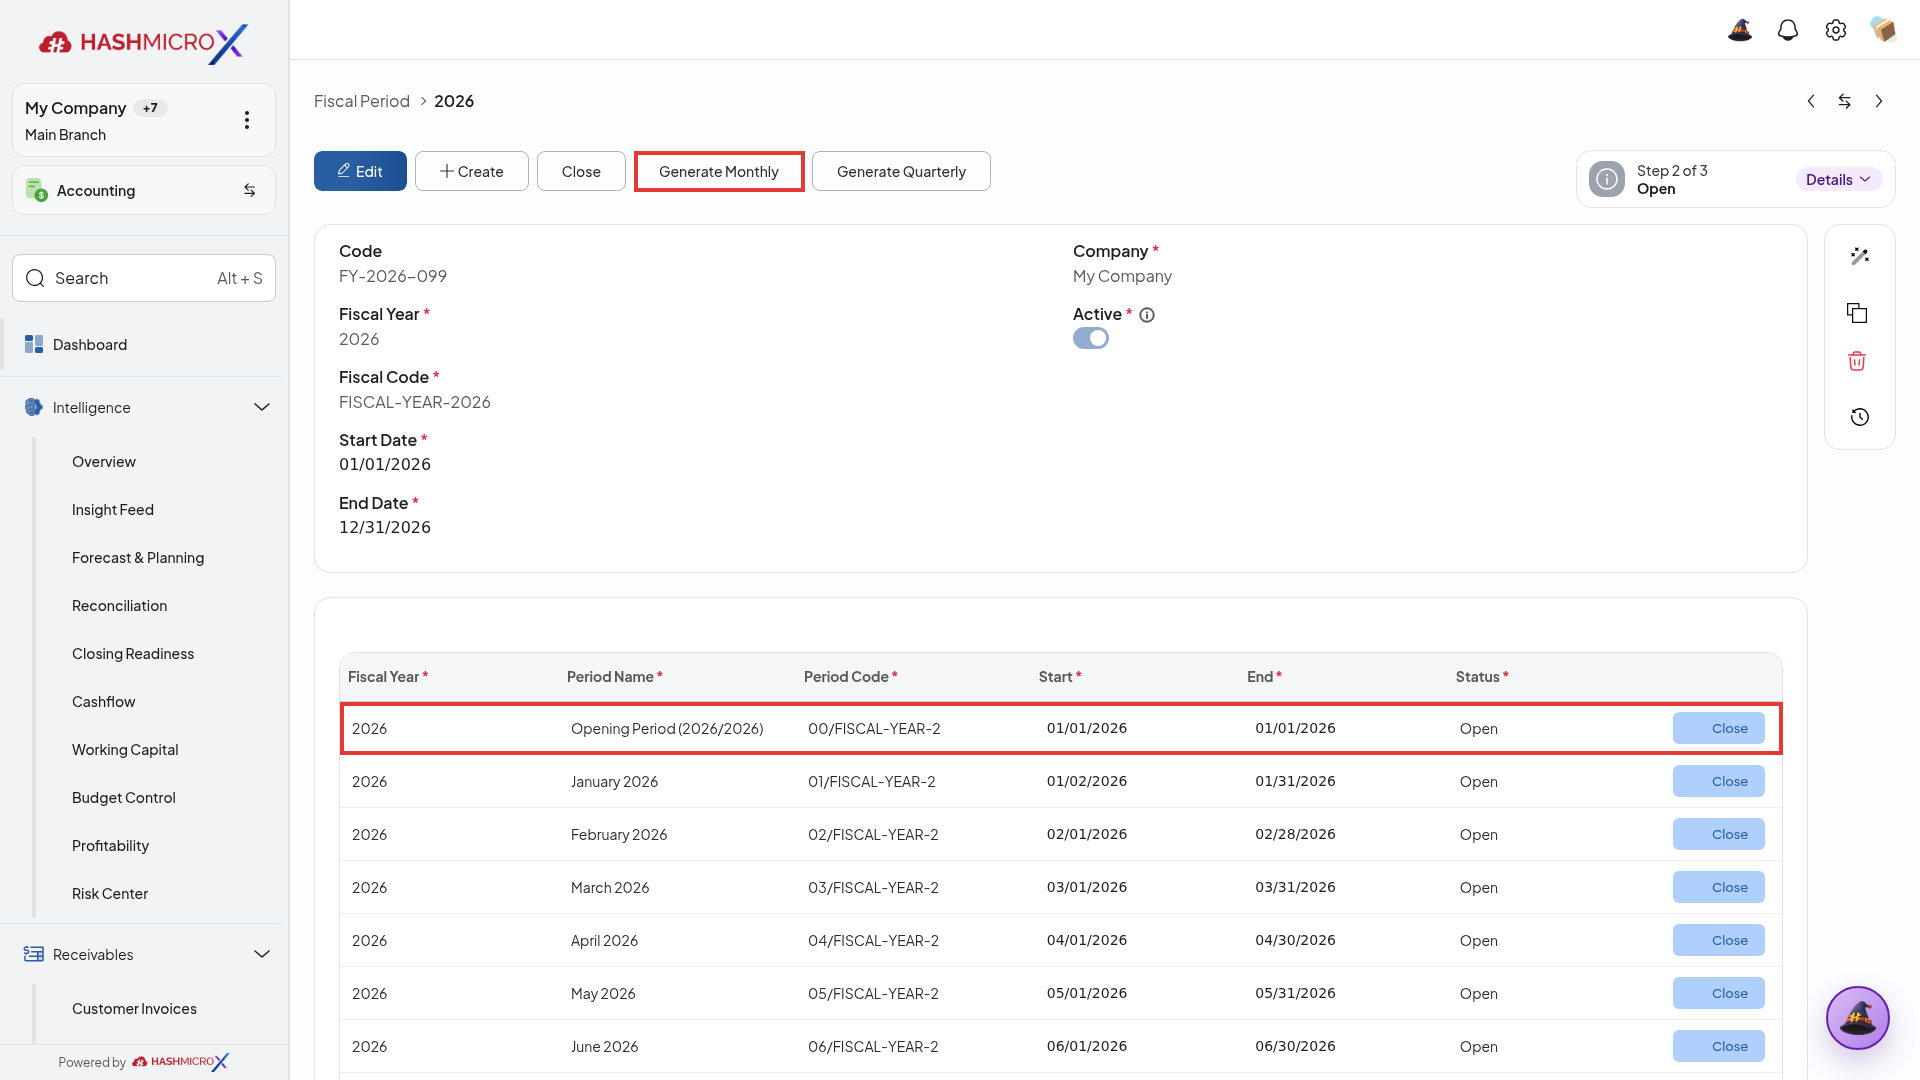Select the February 2026 period name
The height and width of the screenshot is (1080, 1920).
[619, 835]
